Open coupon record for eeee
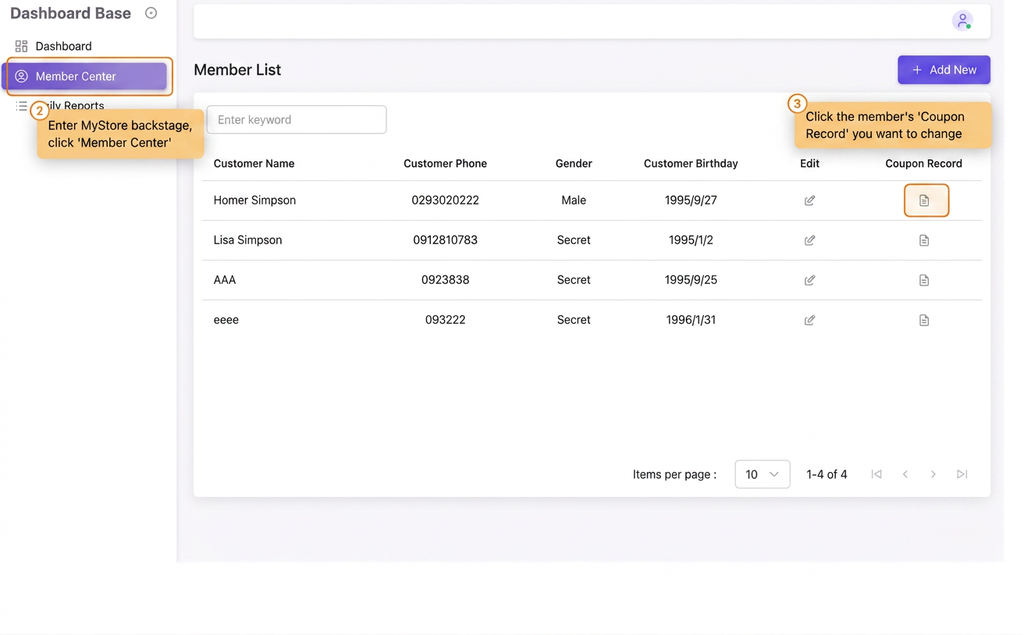 pos(924,320)
